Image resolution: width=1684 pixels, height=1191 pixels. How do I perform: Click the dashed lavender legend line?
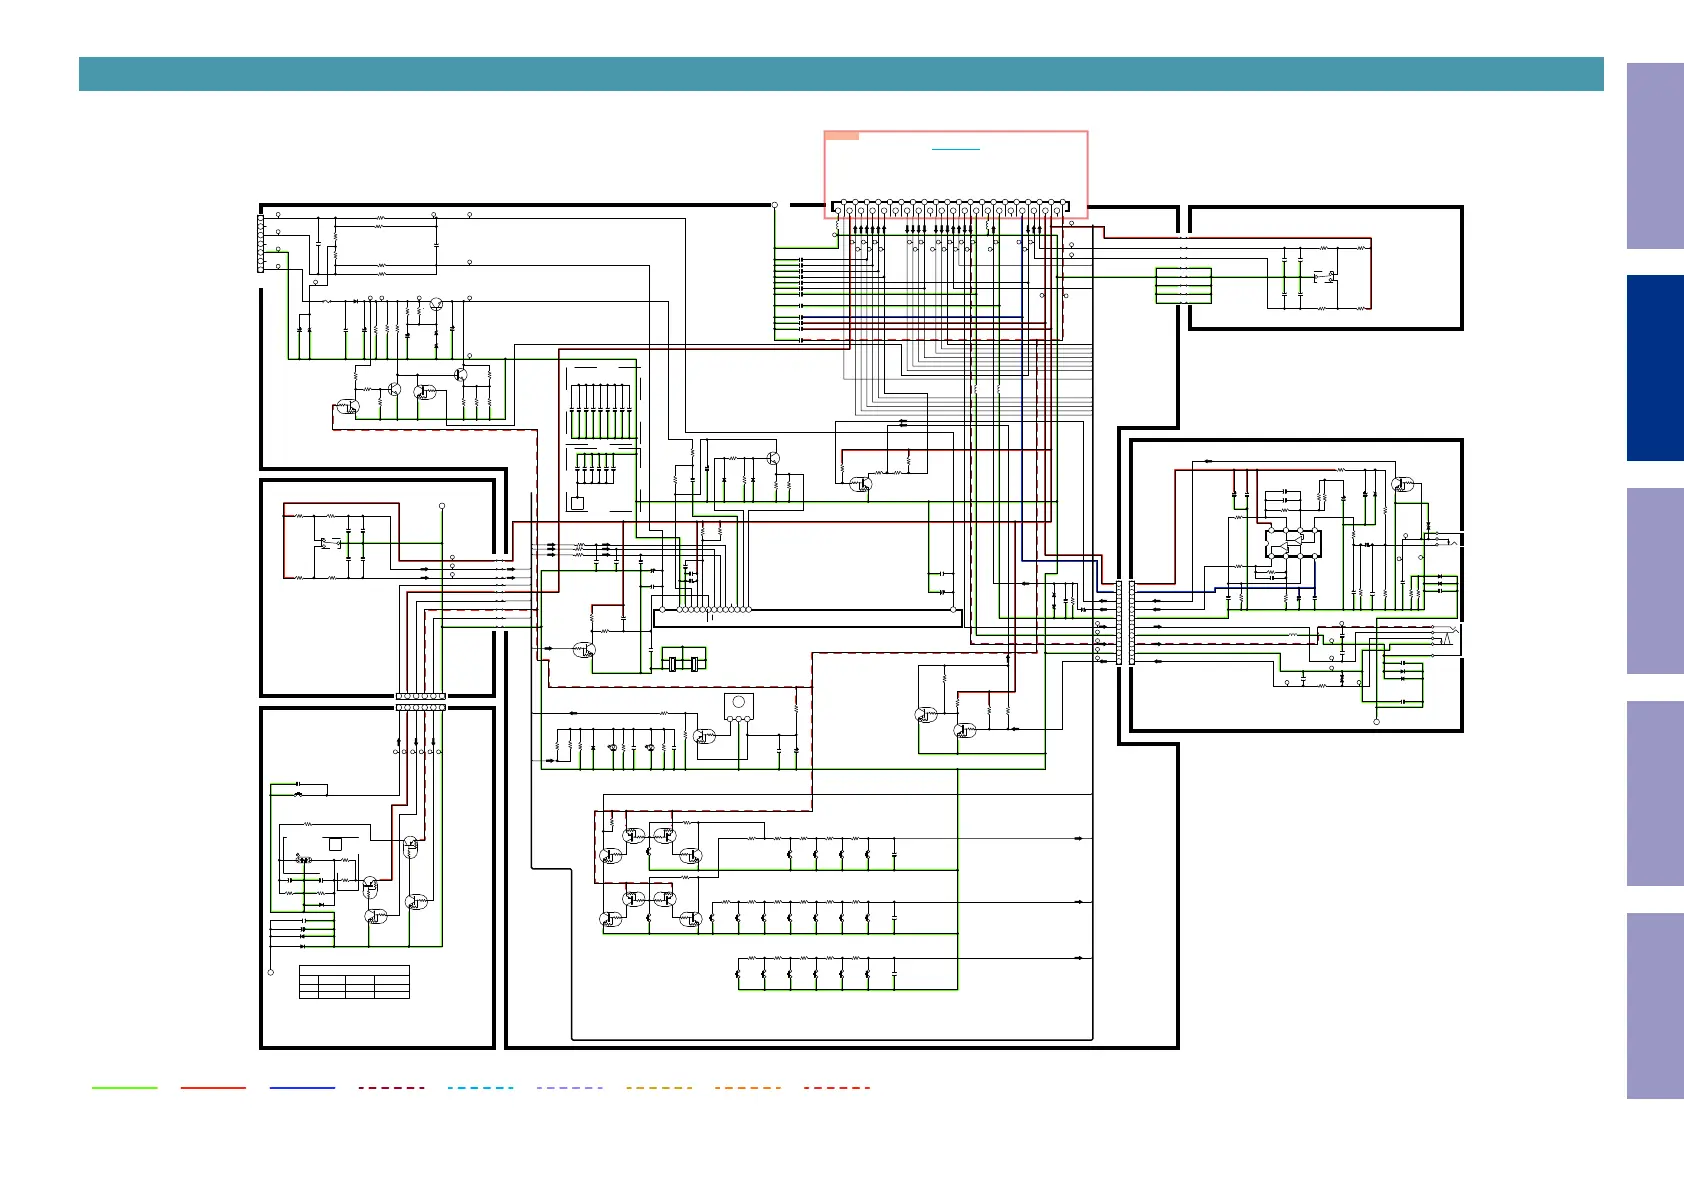(x=570, y=1087)
